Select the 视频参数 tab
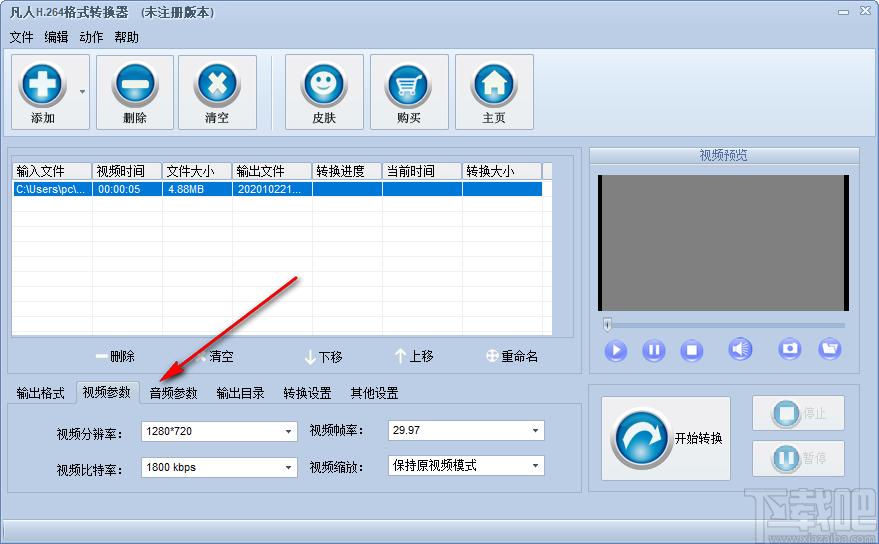879x544 pixels. [x=107, y=392]
